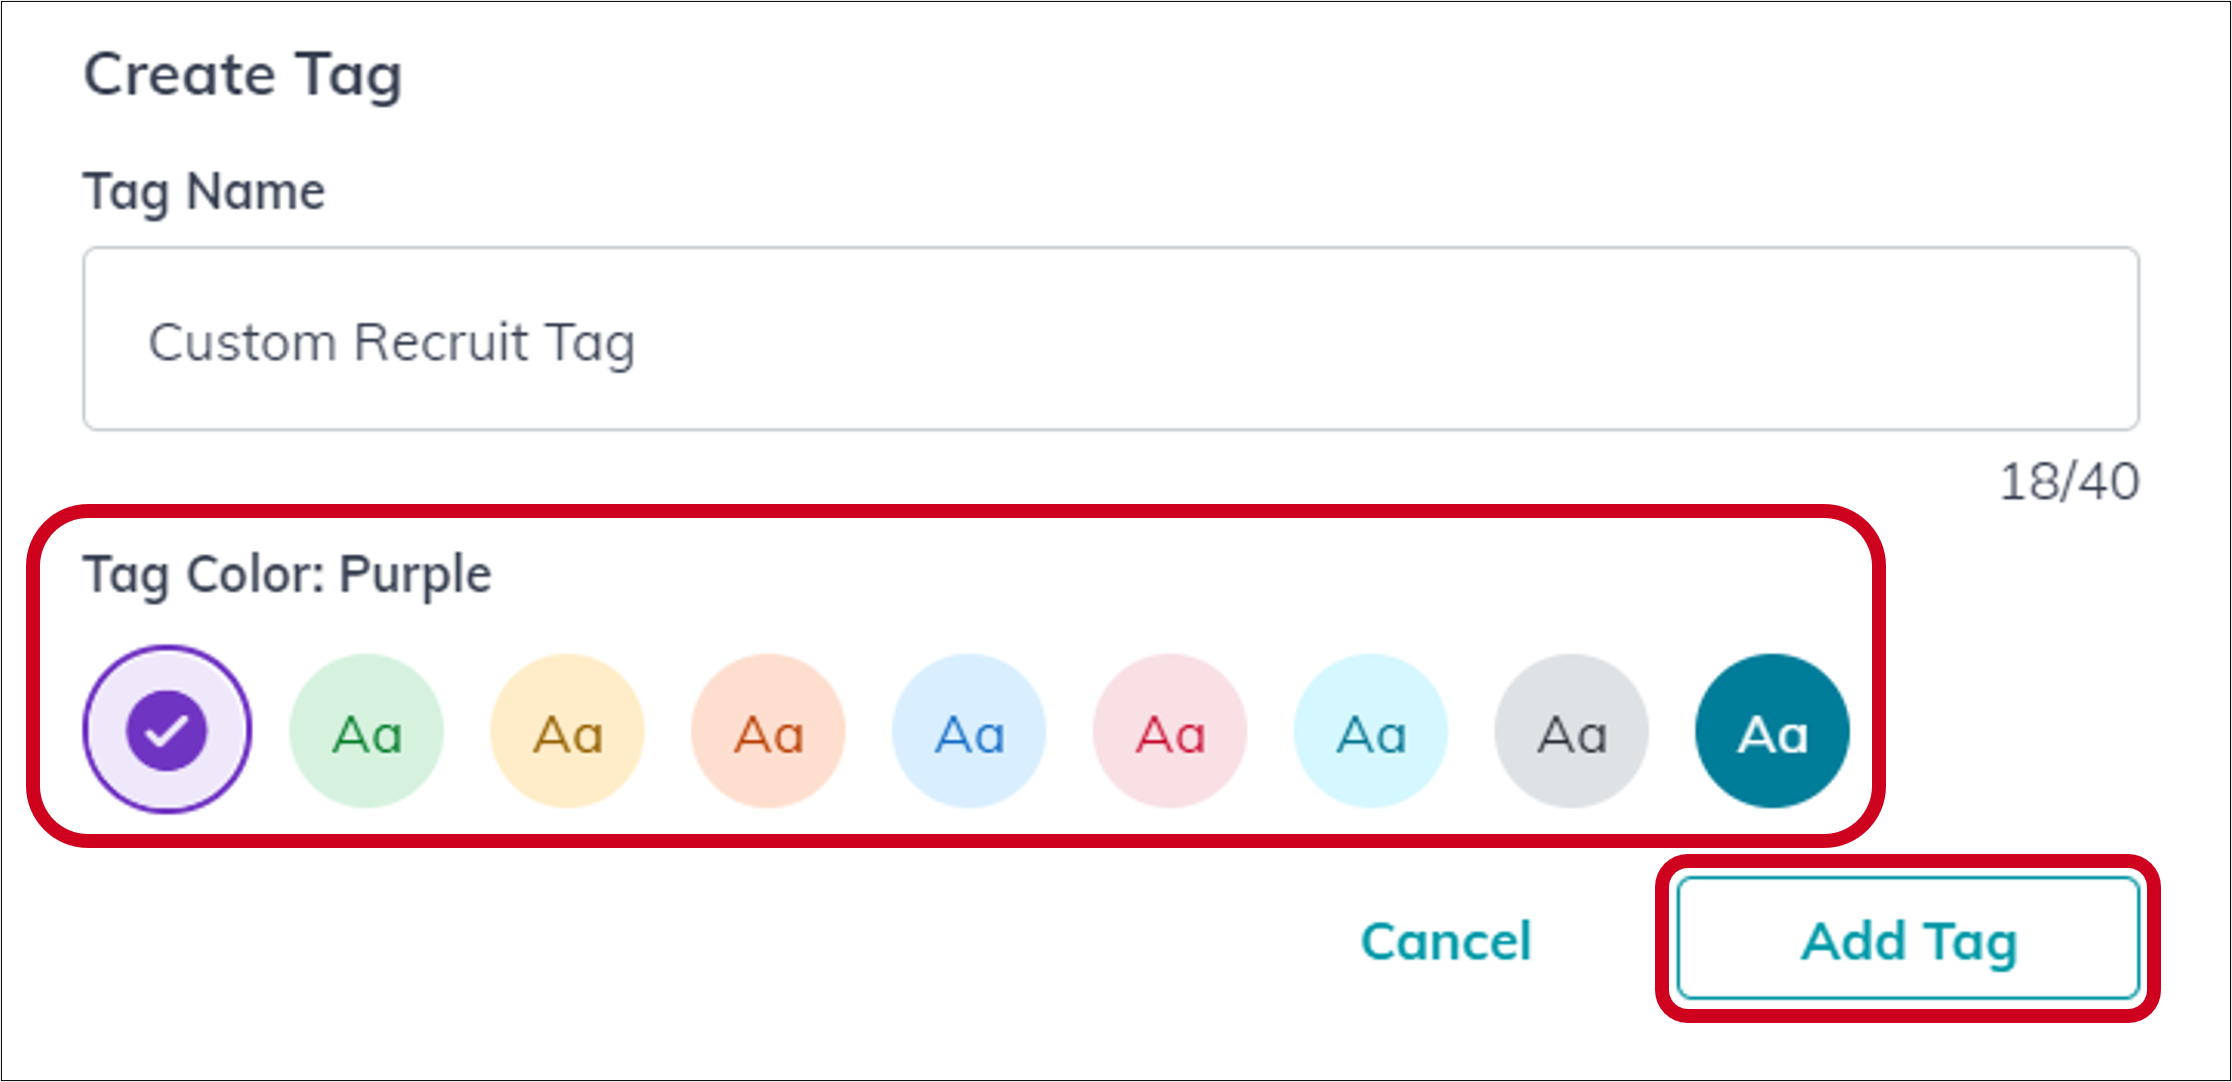The height and width of the screenshot is (1082, 2232).
Task: Choose the yellow tag color
Action: click(567, 730)
